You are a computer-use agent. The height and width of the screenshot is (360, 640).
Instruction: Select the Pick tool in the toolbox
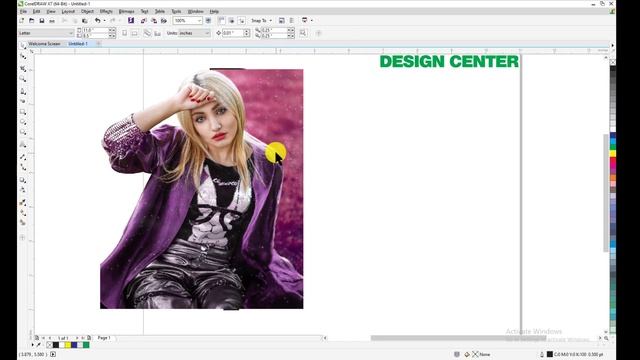23,45
